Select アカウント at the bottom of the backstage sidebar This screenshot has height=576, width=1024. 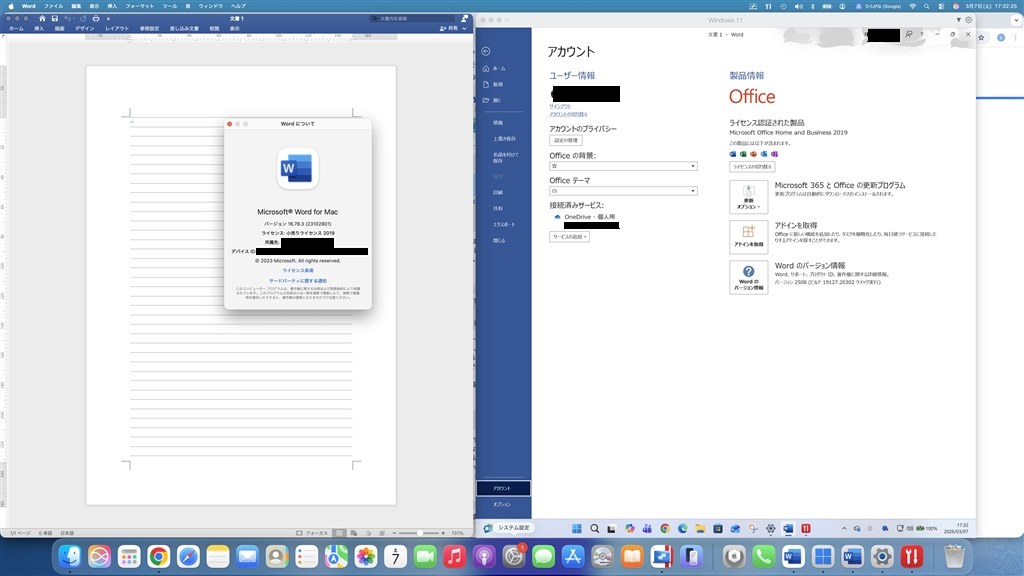(x=503, y=488)
